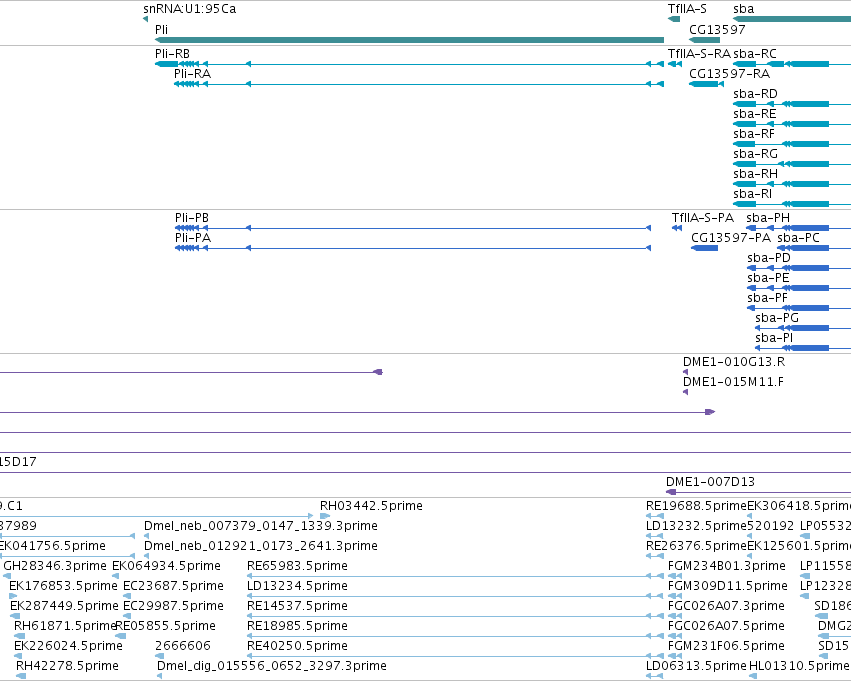Click the sba-RD transcript label
This screenshot has width=851, height=681.
pyautogui.click(x=755, y=93)
